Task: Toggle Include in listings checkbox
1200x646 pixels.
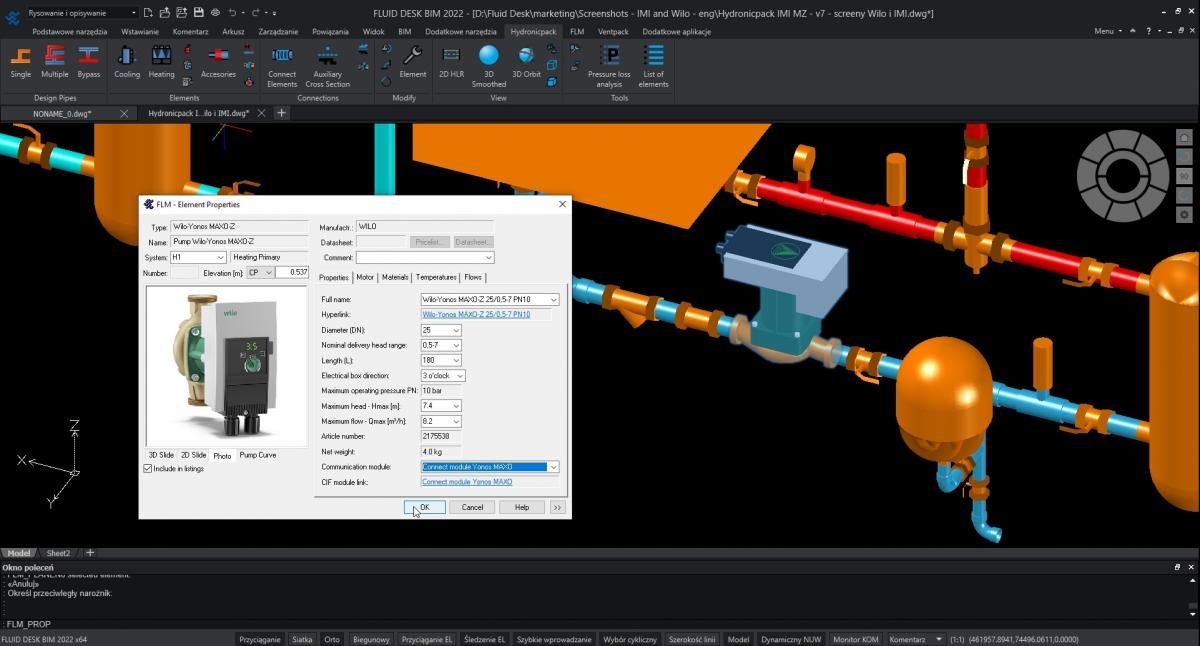Action: pyautogui.click(x=149, y=469)
